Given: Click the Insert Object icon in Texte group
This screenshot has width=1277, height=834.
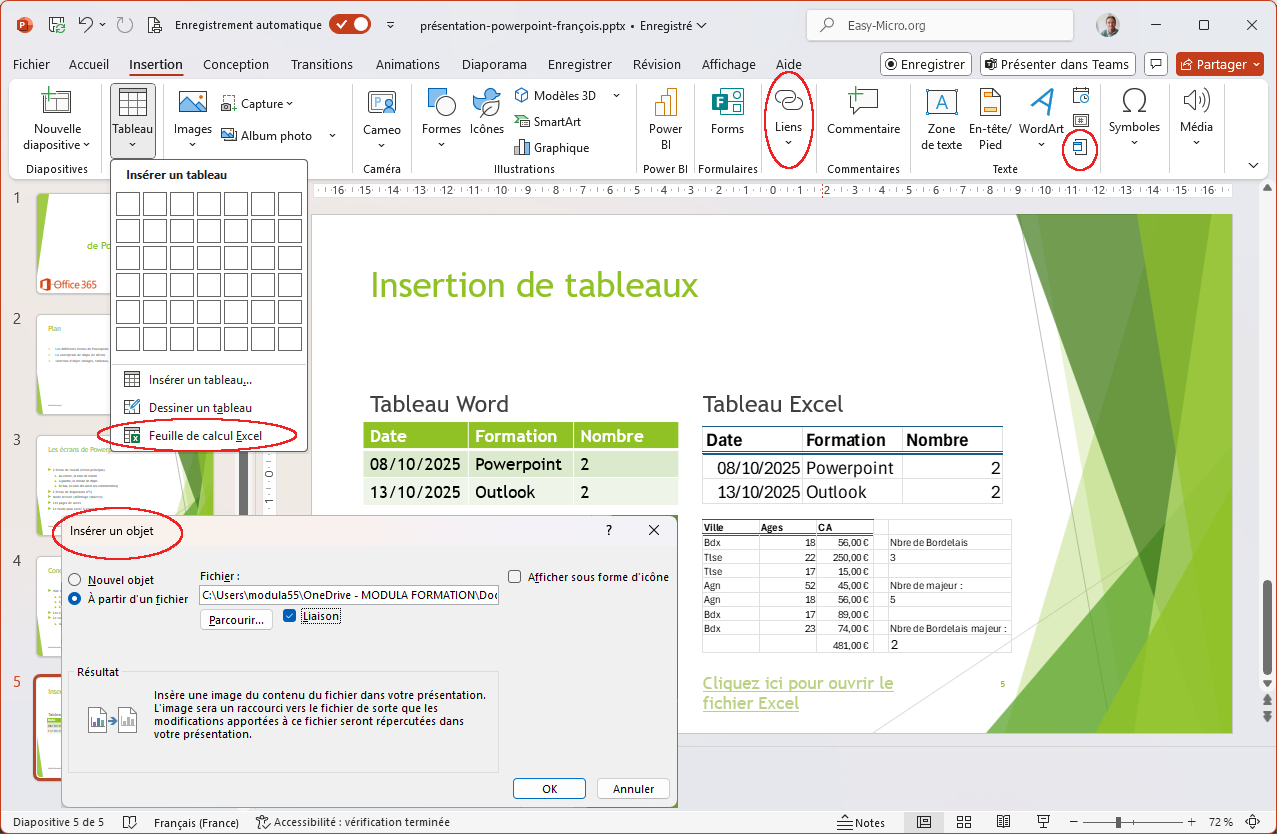Looking at the screenshot, I should (x=1080, y=147).
